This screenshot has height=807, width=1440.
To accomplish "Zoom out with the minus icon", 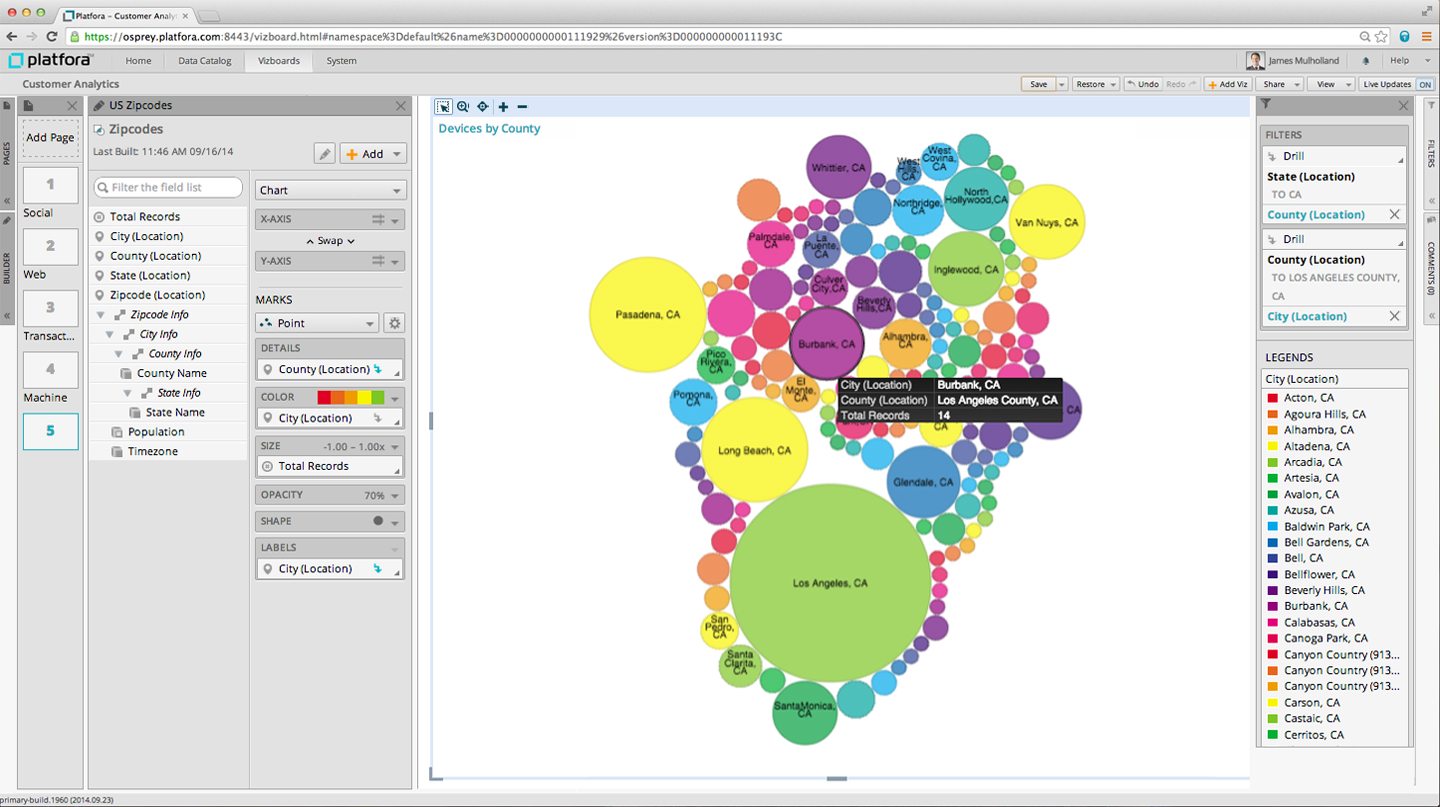I will 522,107.
